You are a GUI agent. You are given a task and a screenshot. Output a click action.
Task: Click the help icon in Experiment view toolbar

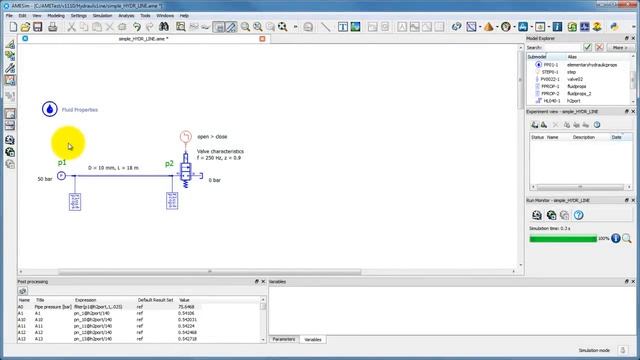point(597,125)
